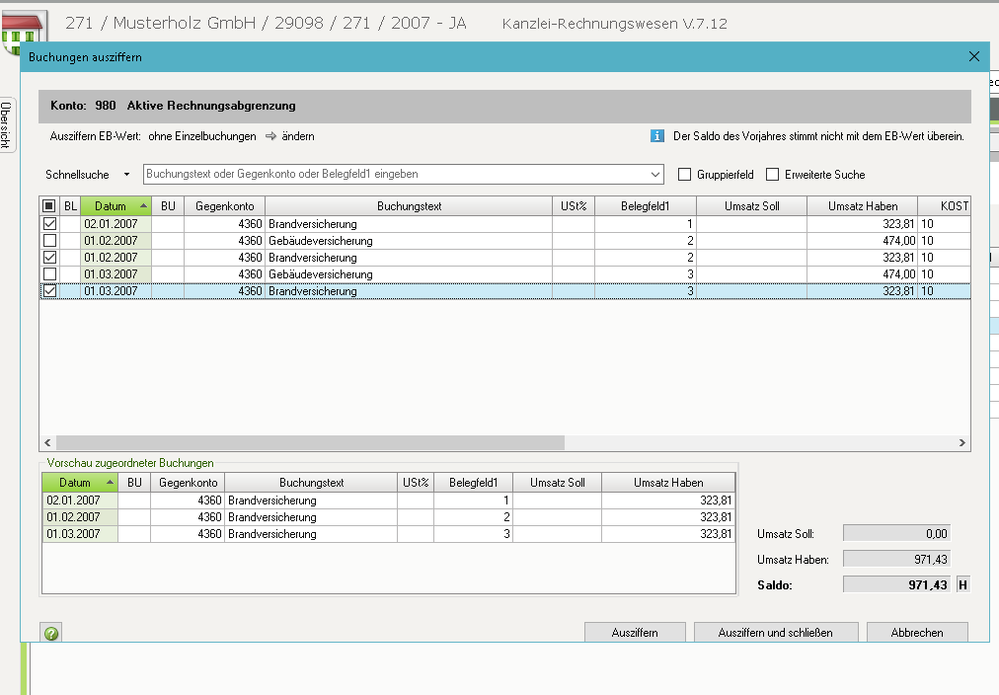Check the 01.02.2007 Gebäudeversicherung row
This screenshot has width=999, height=695.
(50, 241)
